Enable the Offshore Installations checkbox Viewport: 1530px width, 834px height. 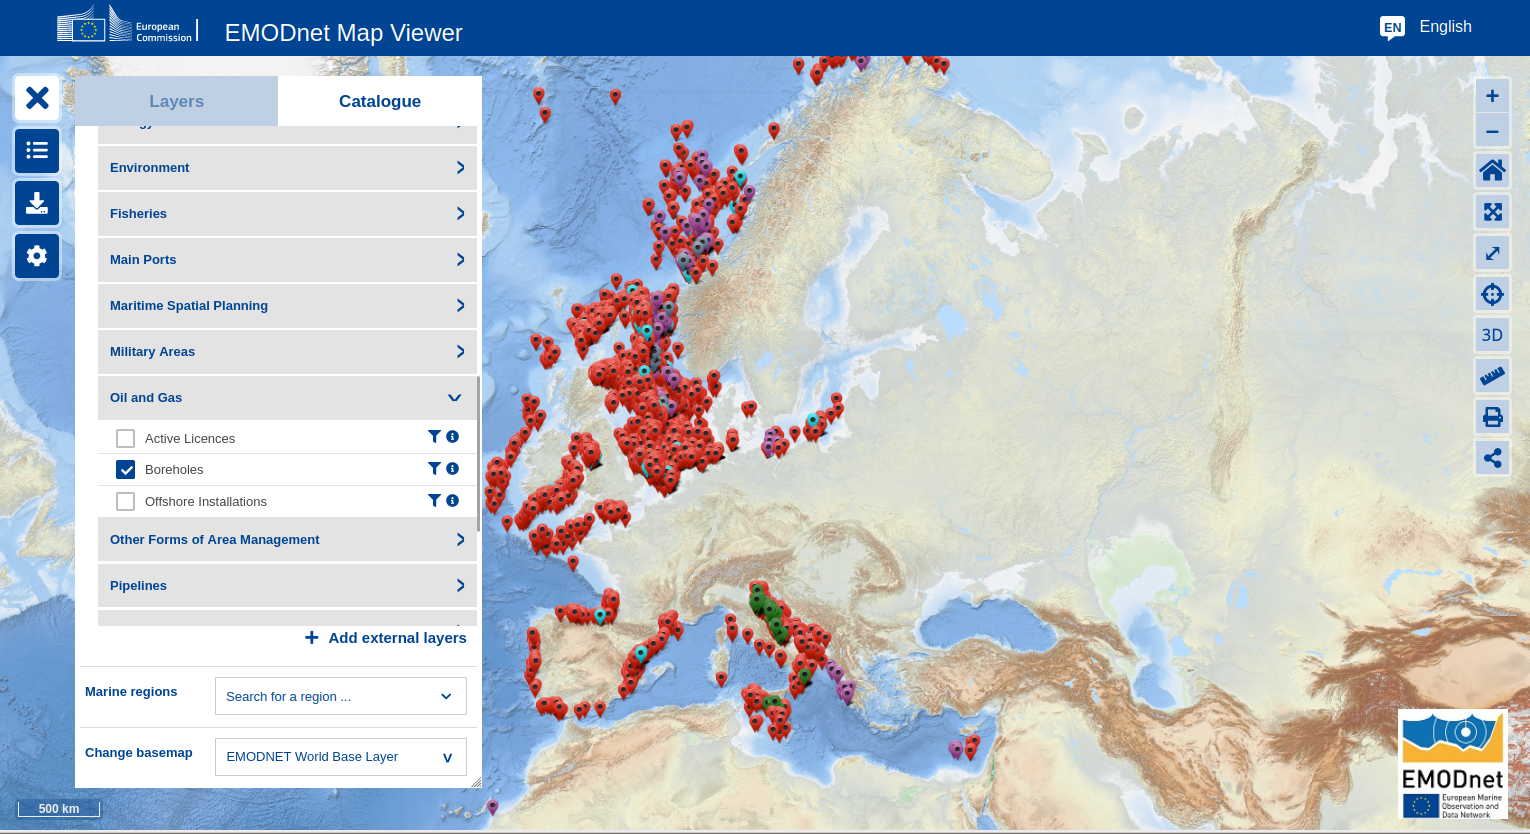pos(125,501)
